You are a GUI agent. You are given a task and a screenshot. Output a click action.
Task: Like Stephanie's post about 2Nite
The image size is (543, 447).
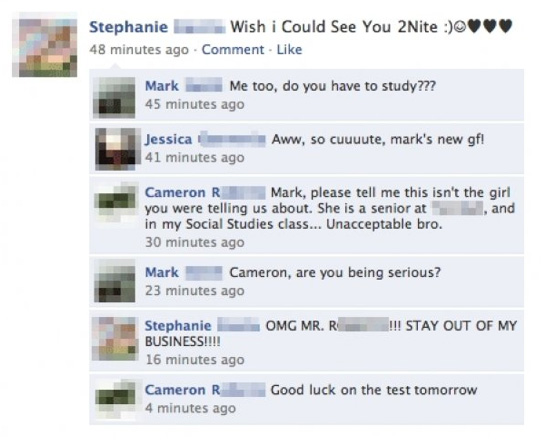point(289,50)
